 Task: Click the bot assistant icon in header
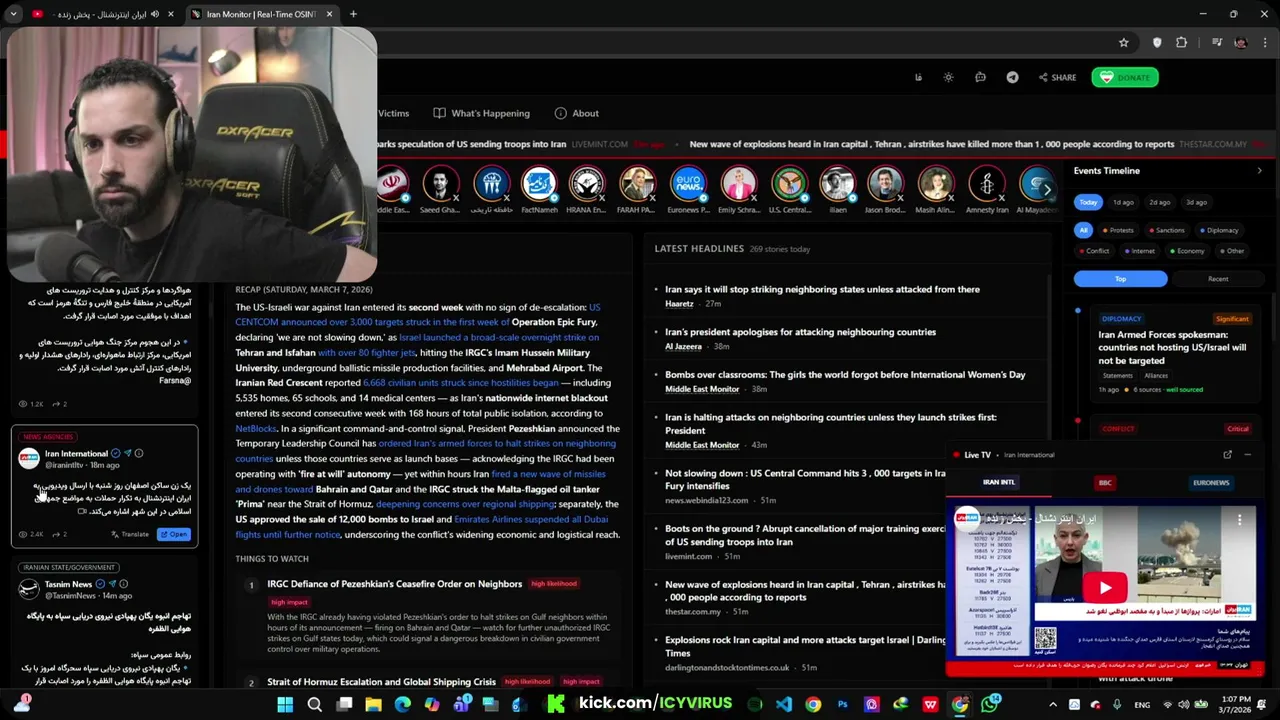coord(980,77)
